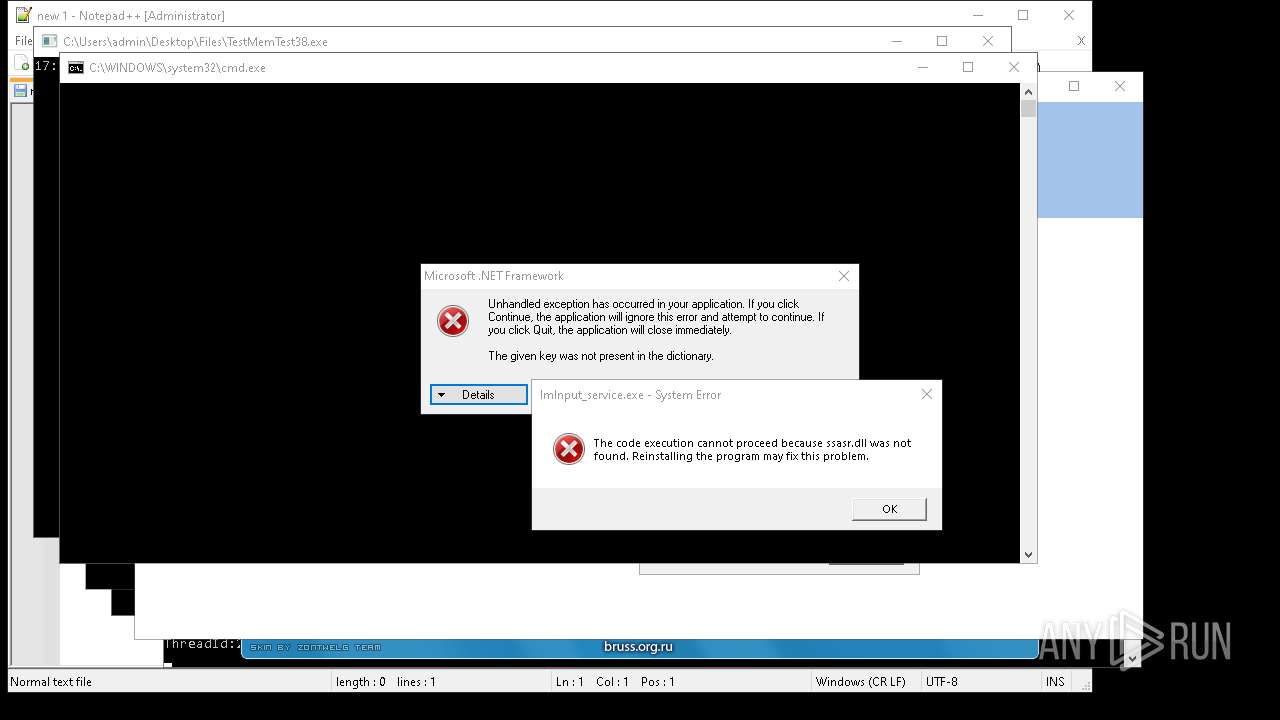The height and width of the screenshot is (720, 1280).
Task: Close the TestMemTest38.exe window
Action: [x=988, y=41]
